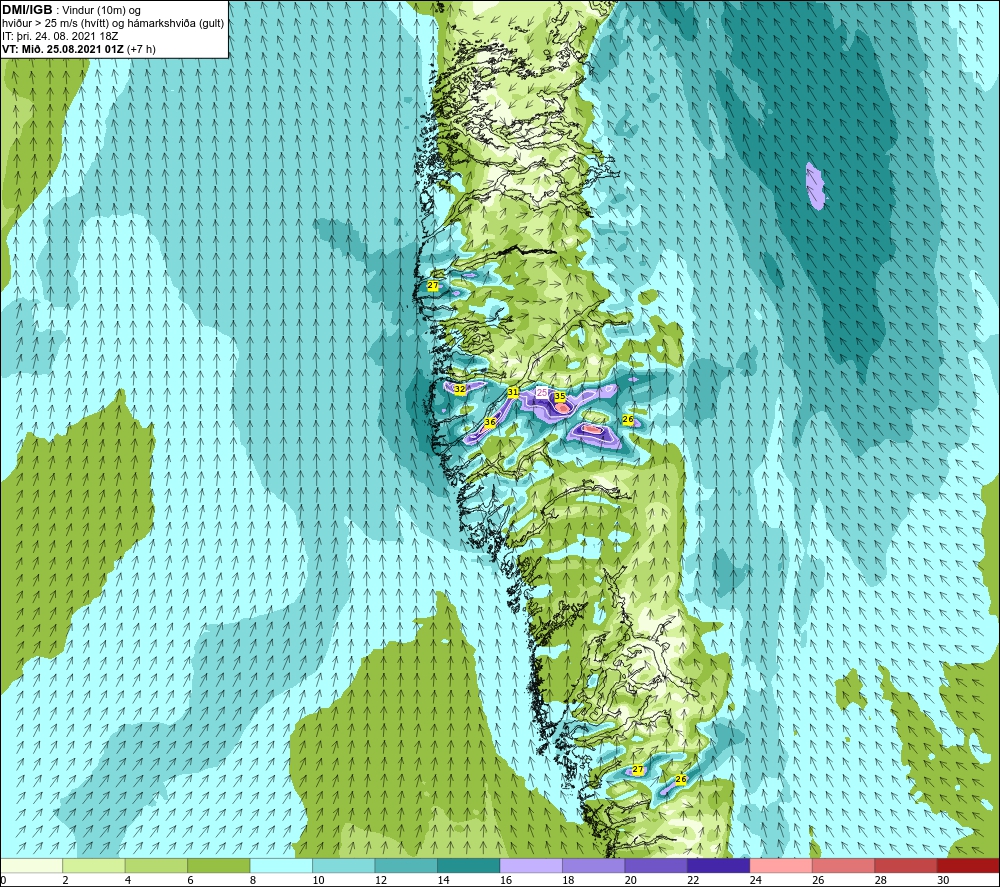Click the DMI/IGB title text
Image resolution: width=1000 pixels, height=887 pixels.
[27, 10]
